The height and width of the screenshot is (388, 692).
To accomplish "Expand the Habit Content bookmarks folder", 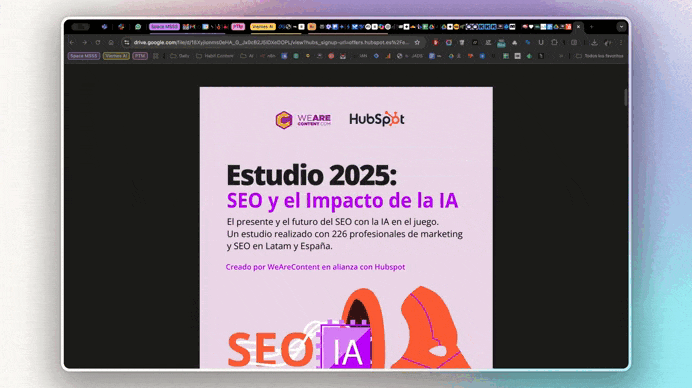I will [215, 56].
